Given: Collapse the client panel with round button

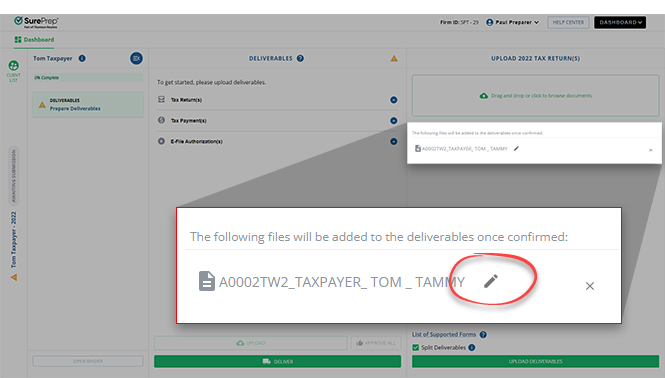Looking at the screenshot, I should click(x=136, y=59).
